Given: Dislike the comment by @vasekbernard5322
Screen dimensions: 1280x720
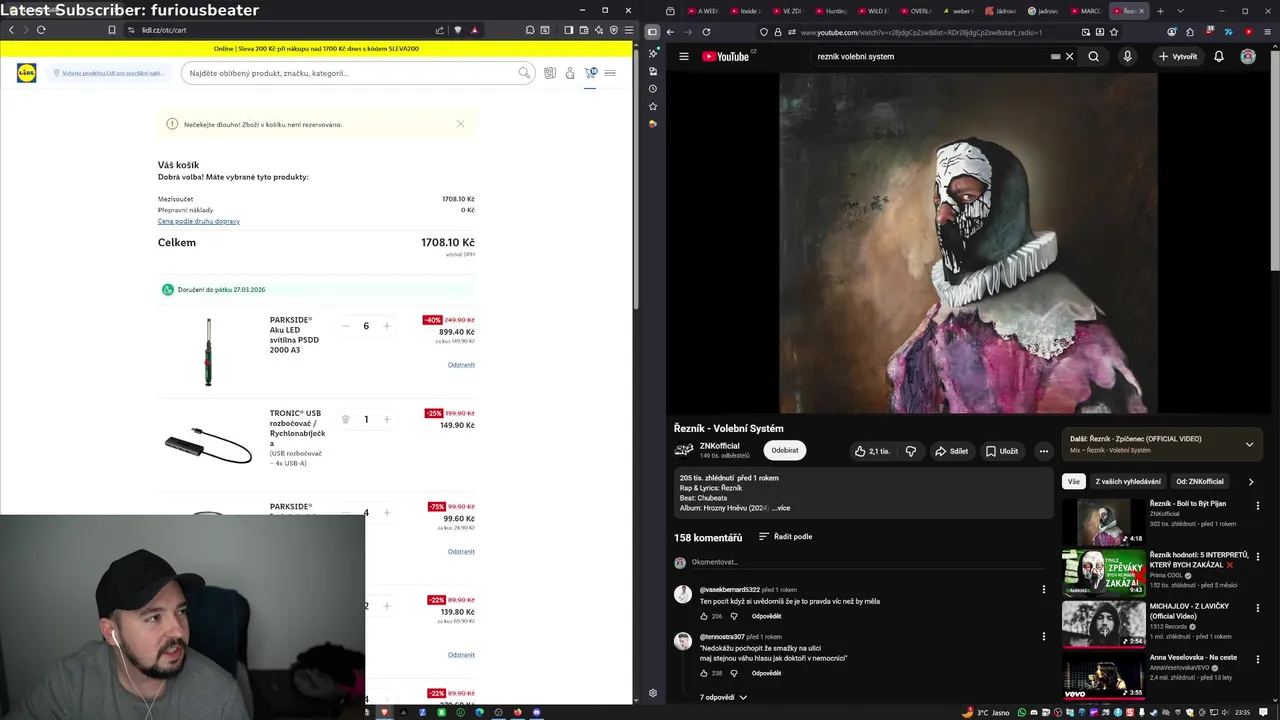Looking at the screenshot, I should (x=734, y=616).
